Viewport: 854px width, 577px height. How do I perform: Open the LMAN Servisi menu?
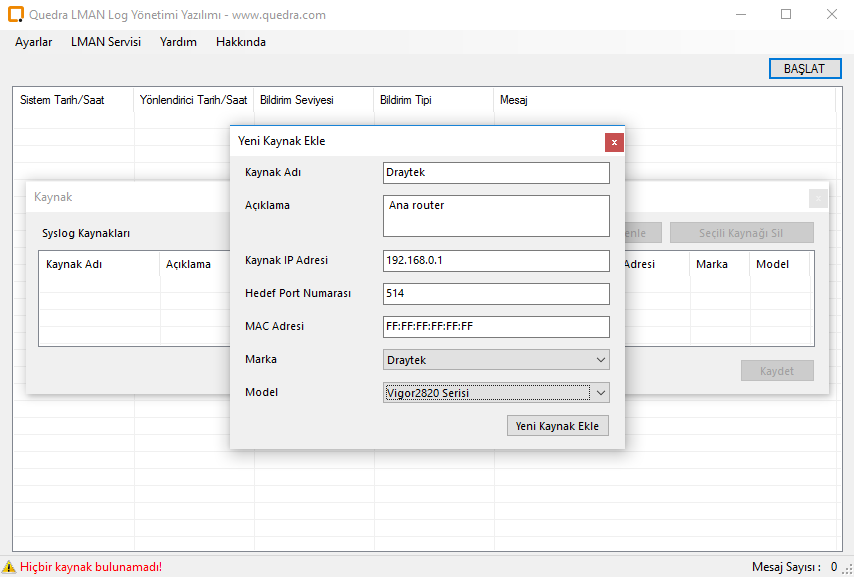click(106, 42)
